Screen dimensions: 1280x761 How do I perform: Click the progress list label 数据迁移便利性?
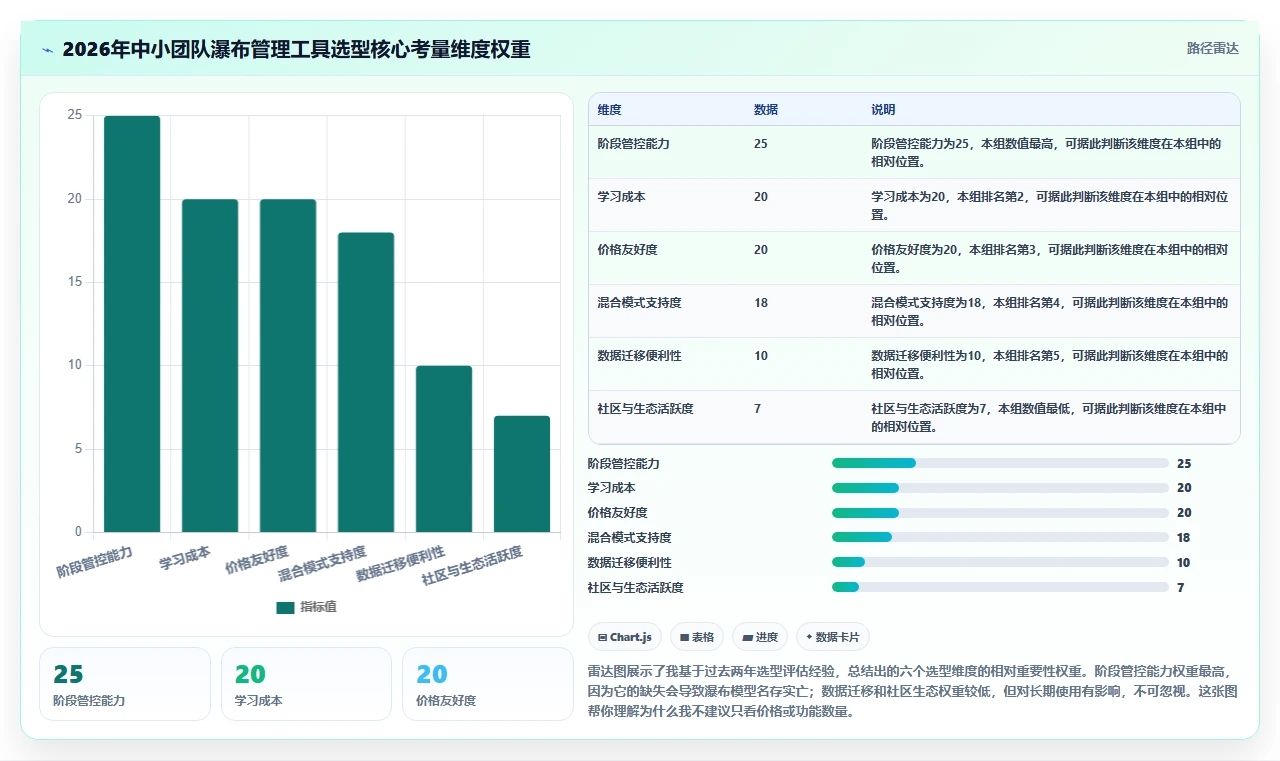tap(630, 563)
